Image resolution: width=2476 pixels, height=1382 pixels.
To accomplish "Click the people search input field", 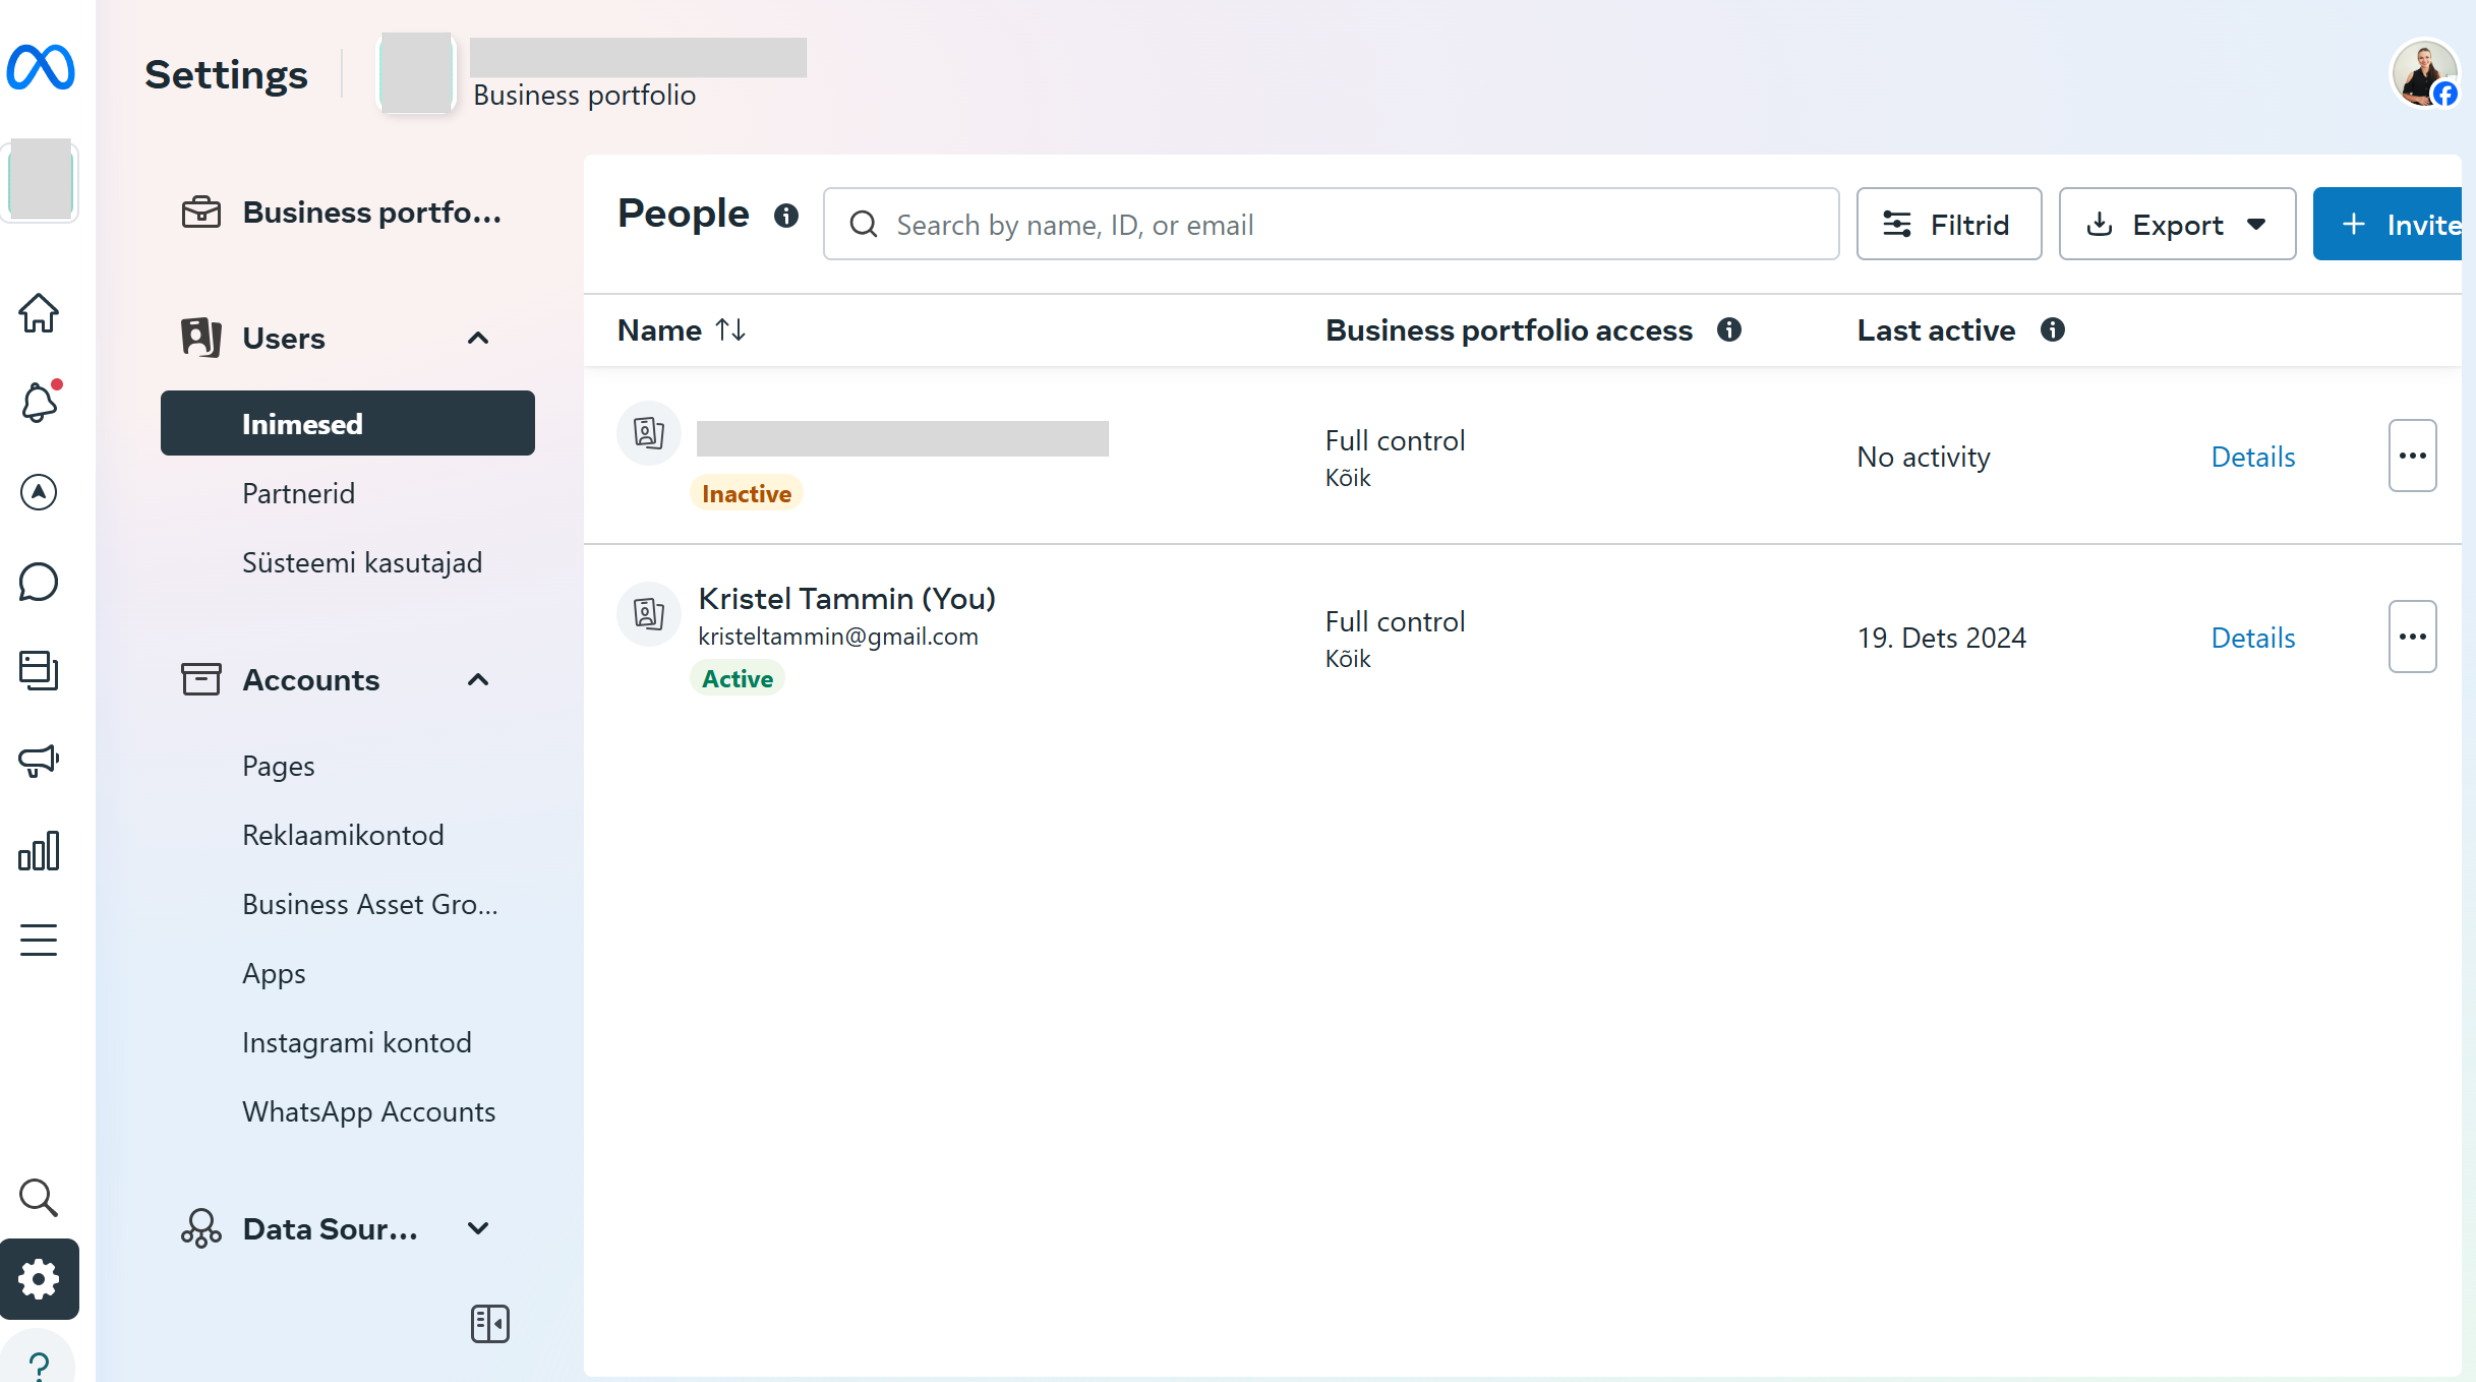I will click(x=1330, y=224).
